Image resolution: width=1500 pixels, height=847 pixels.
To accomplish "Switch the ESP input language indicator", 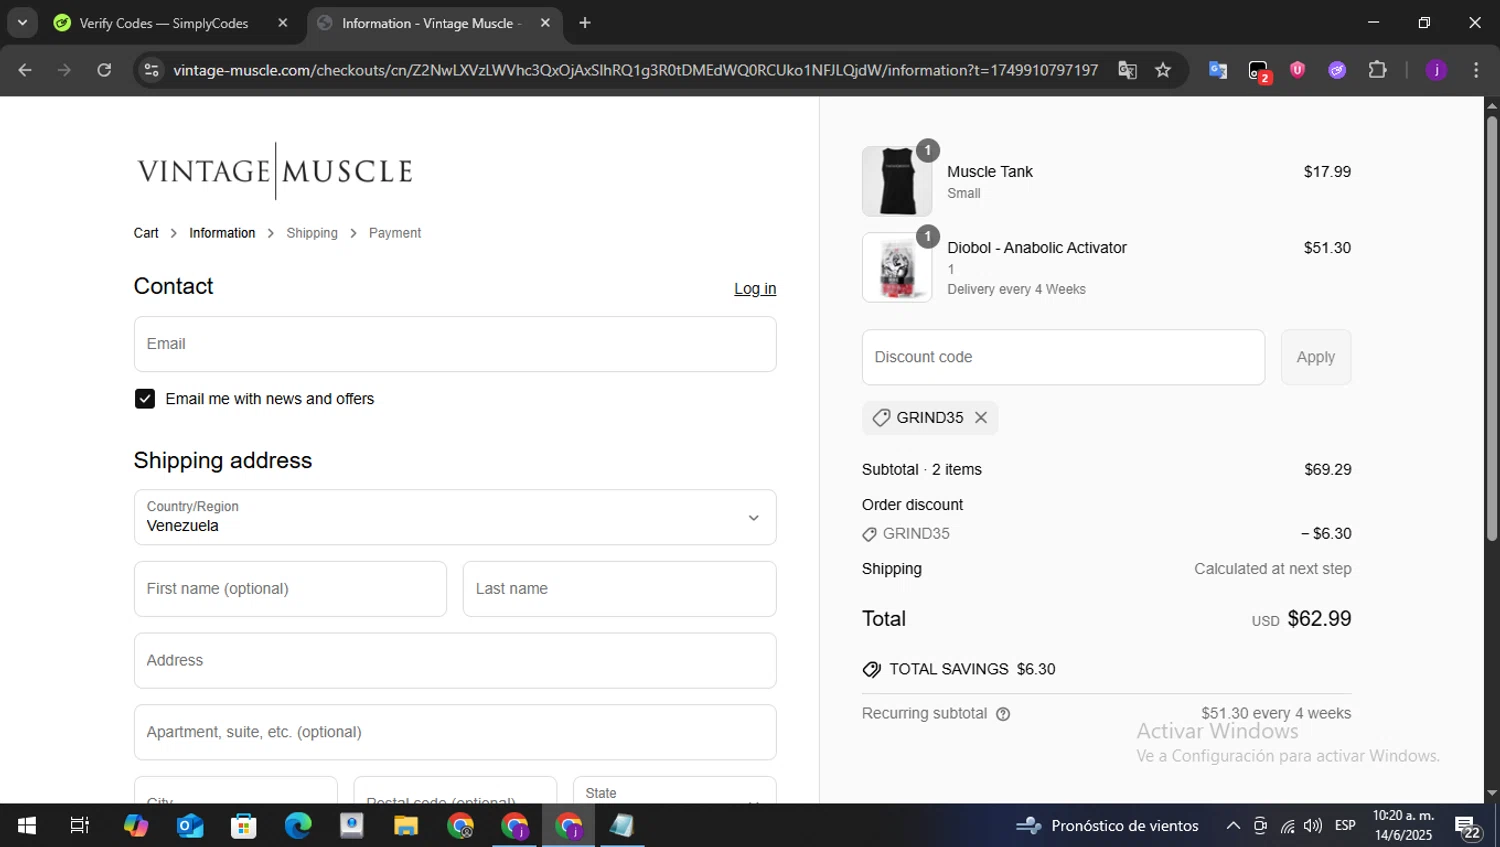I will (1346, 826).
